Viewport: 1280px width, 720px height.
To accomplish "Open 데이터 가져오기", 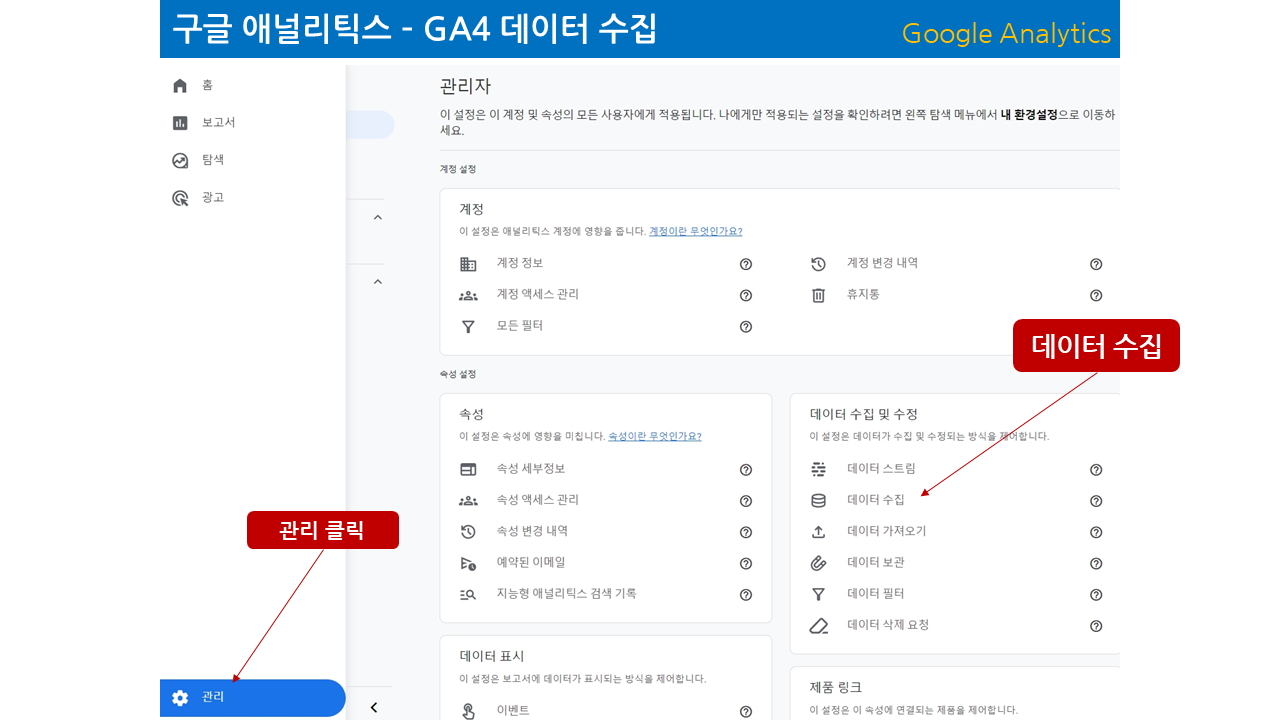I will (887, 531).
